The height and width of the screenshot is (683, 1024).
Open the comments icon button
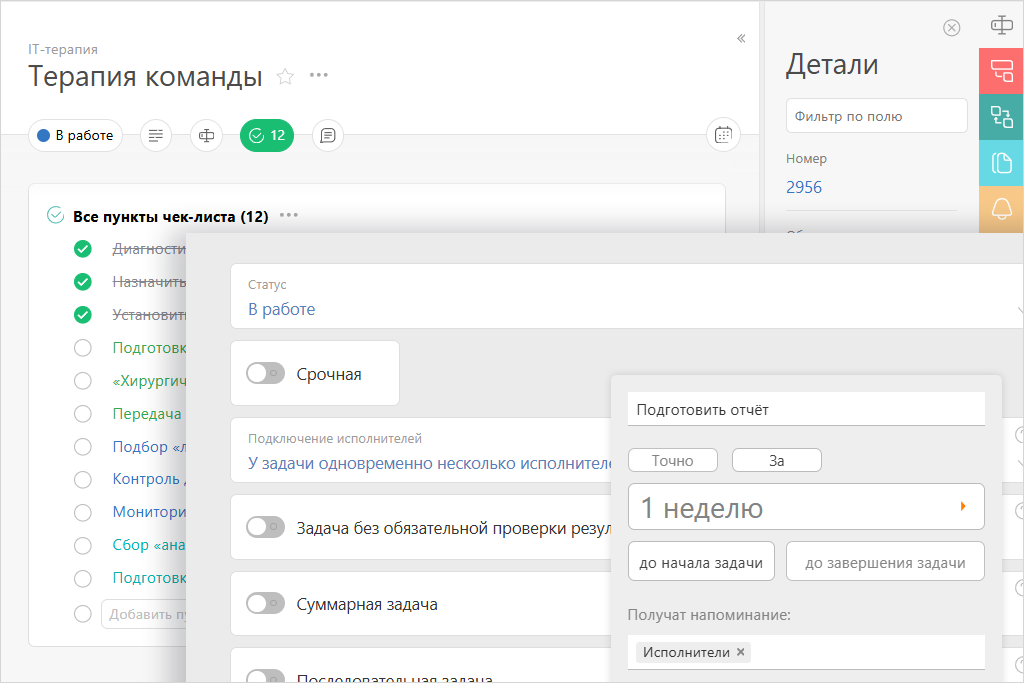click(x=328, y=135)
